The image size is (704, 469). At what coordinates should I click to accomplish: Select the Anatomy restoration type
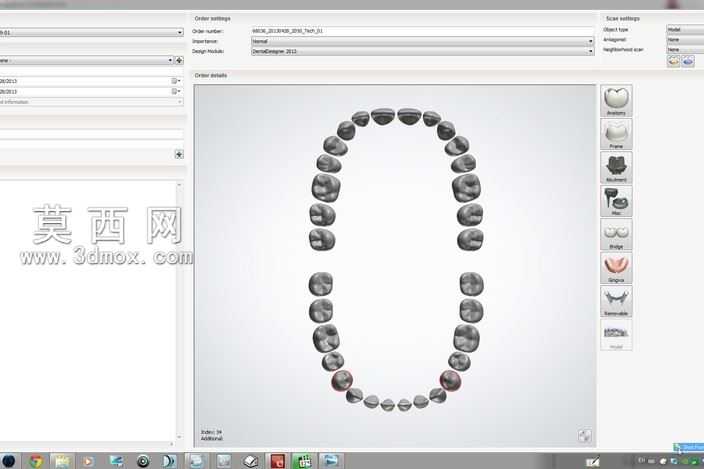point(616,101)
